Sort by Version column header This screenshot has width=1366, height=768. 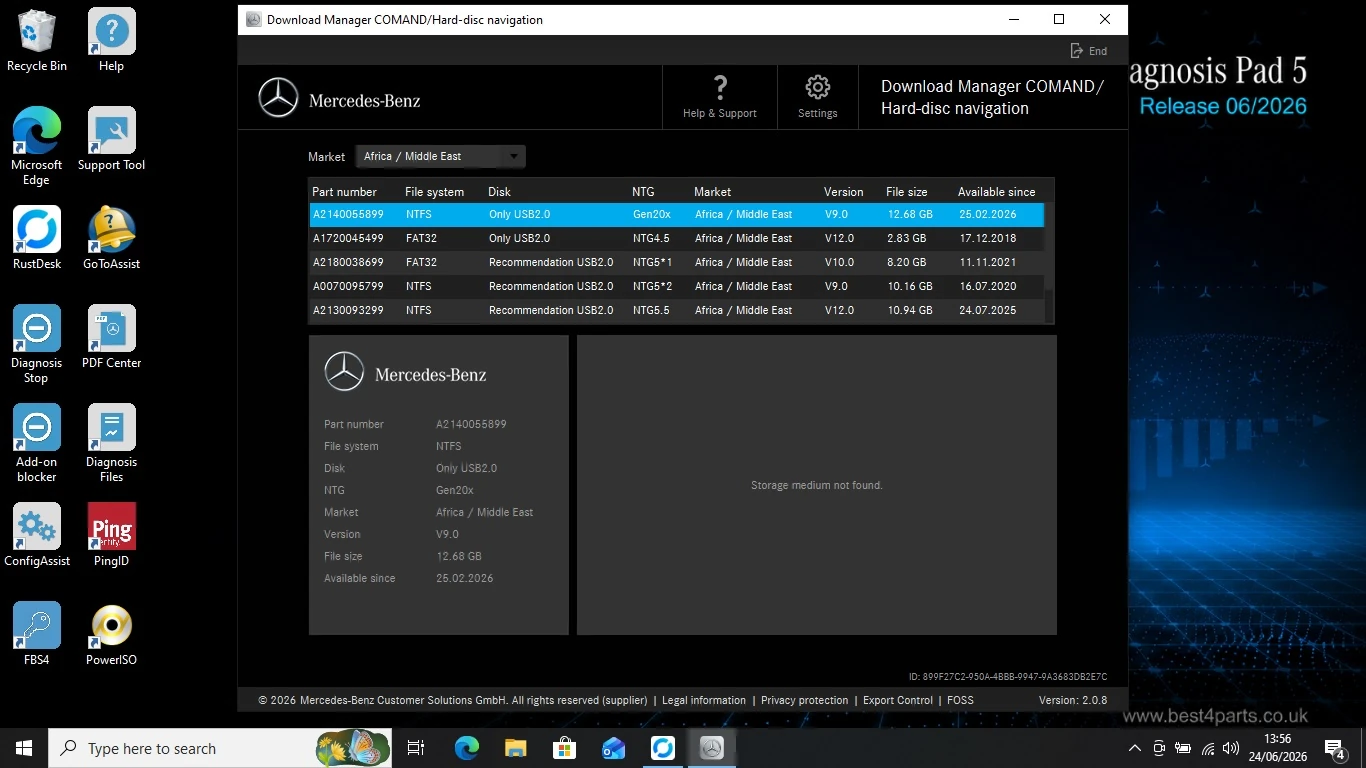(843, 192)
